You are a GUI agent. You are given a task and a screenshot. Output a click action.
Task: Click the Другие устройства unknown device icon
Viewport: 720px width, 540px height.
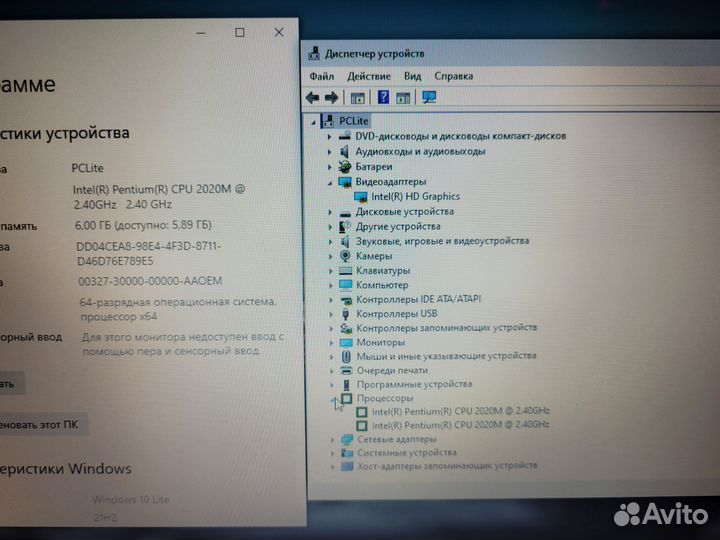click(x=345, y=226)
